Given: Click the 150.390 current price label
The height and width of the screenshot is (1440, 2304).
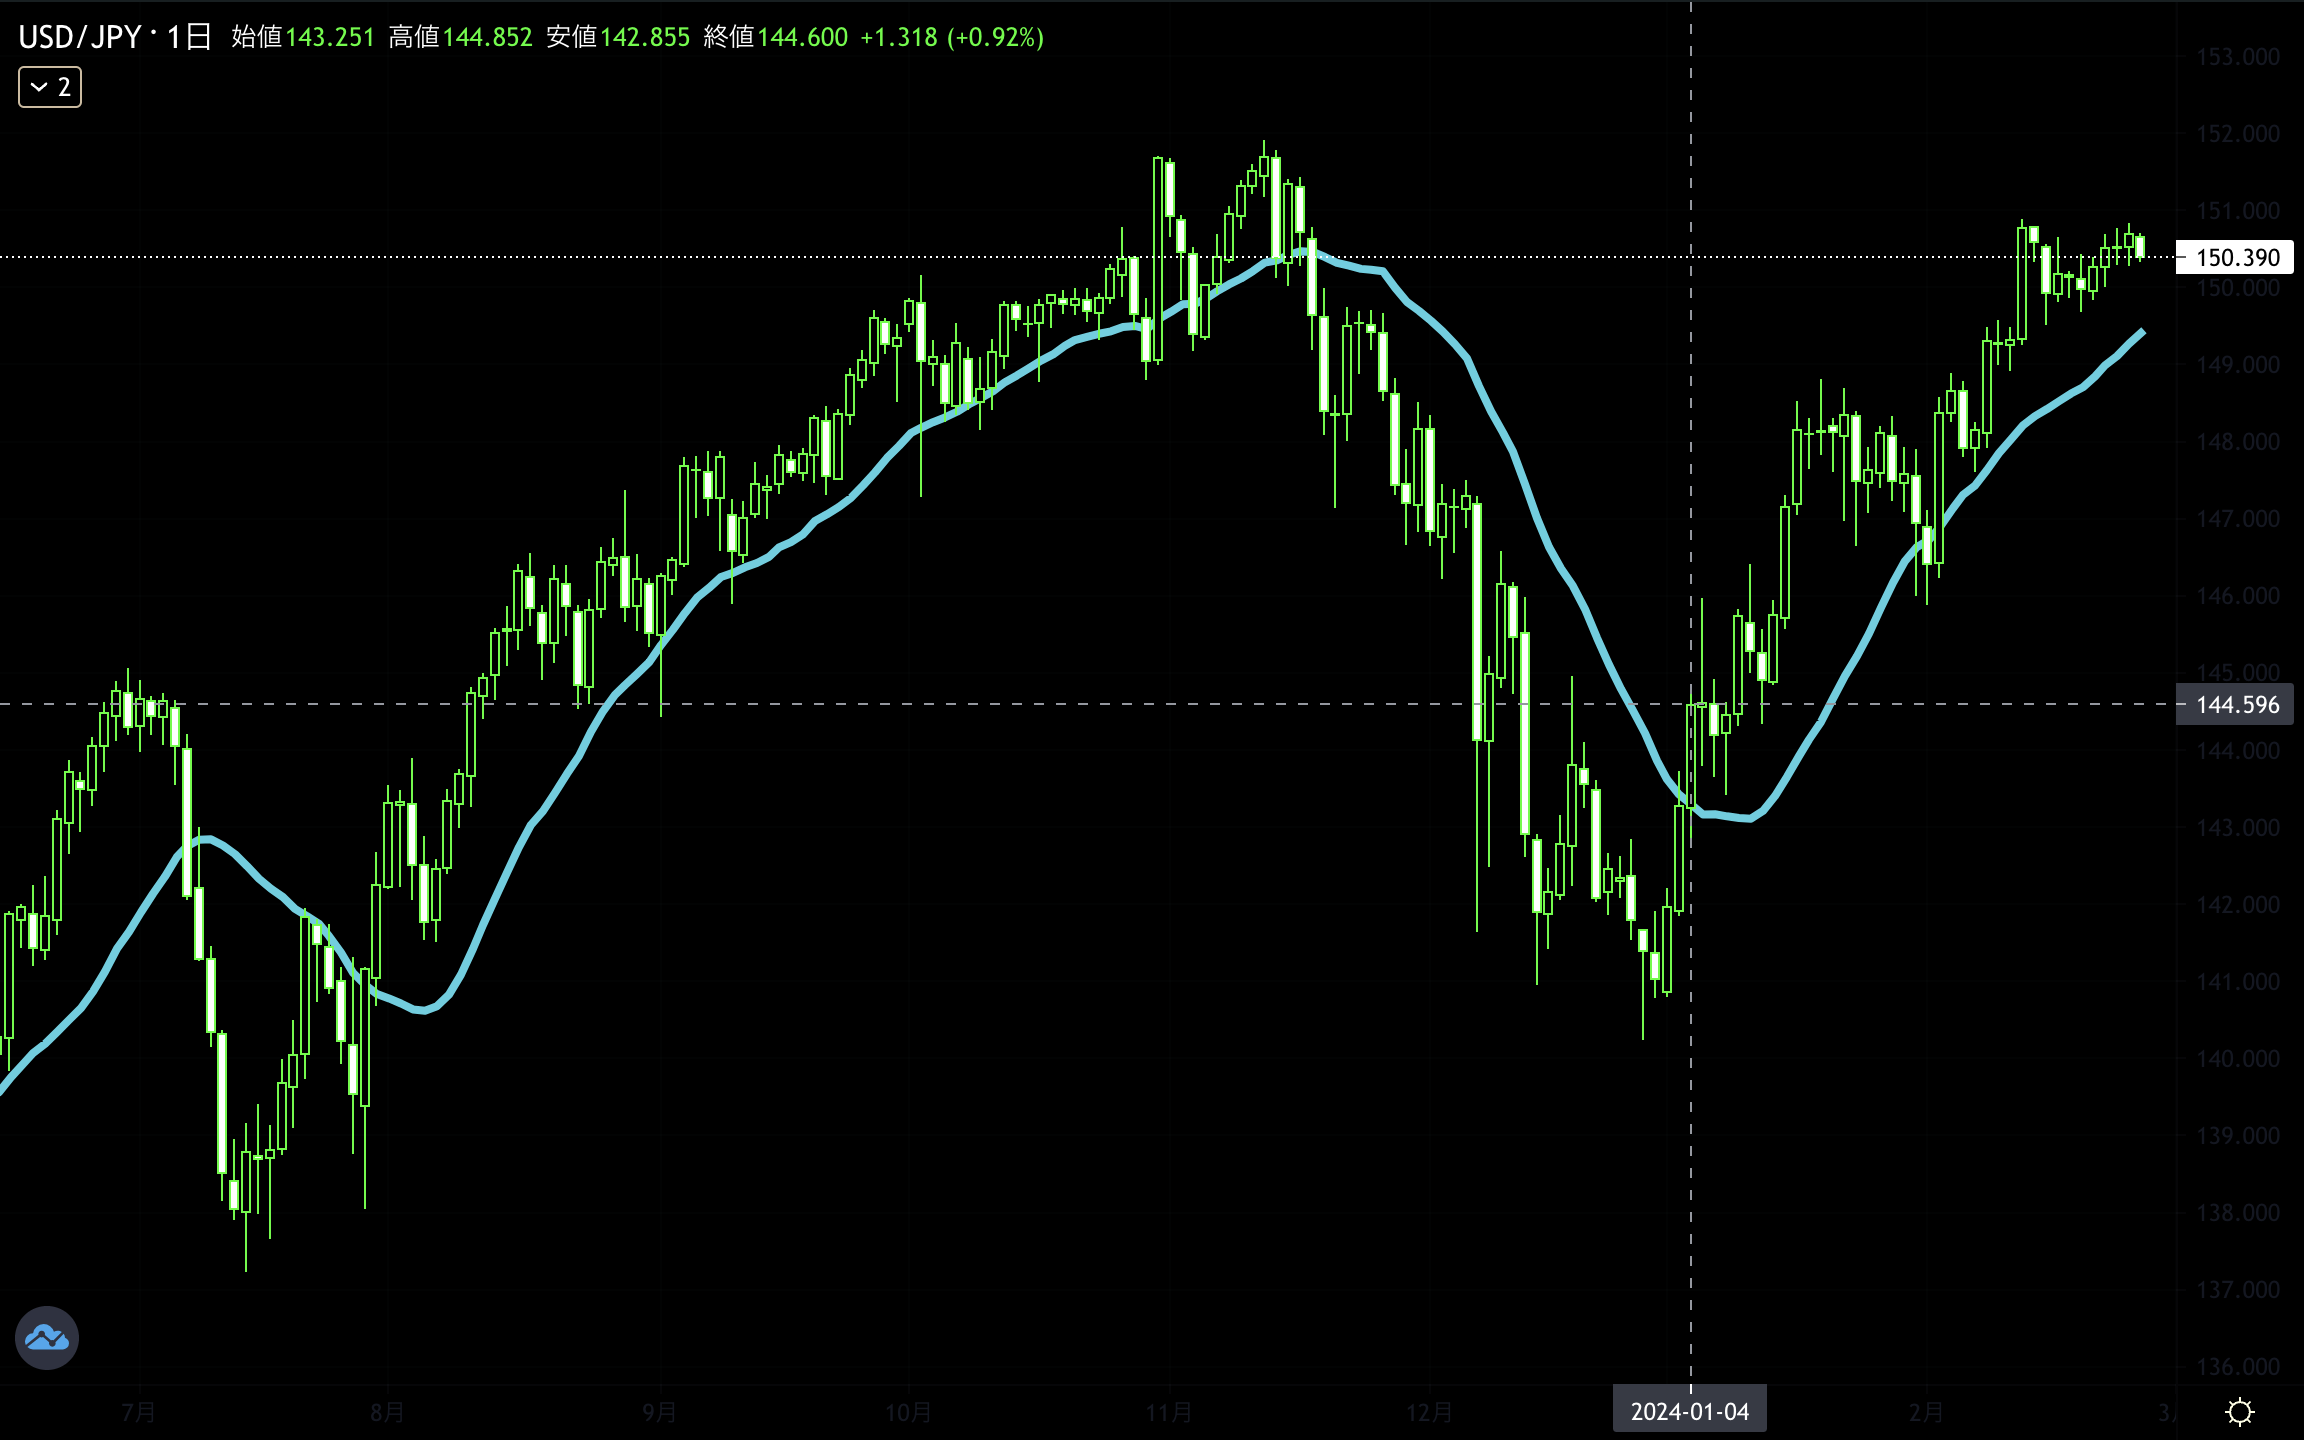Looking at the screenshot, I should [x=2236, y=257].
